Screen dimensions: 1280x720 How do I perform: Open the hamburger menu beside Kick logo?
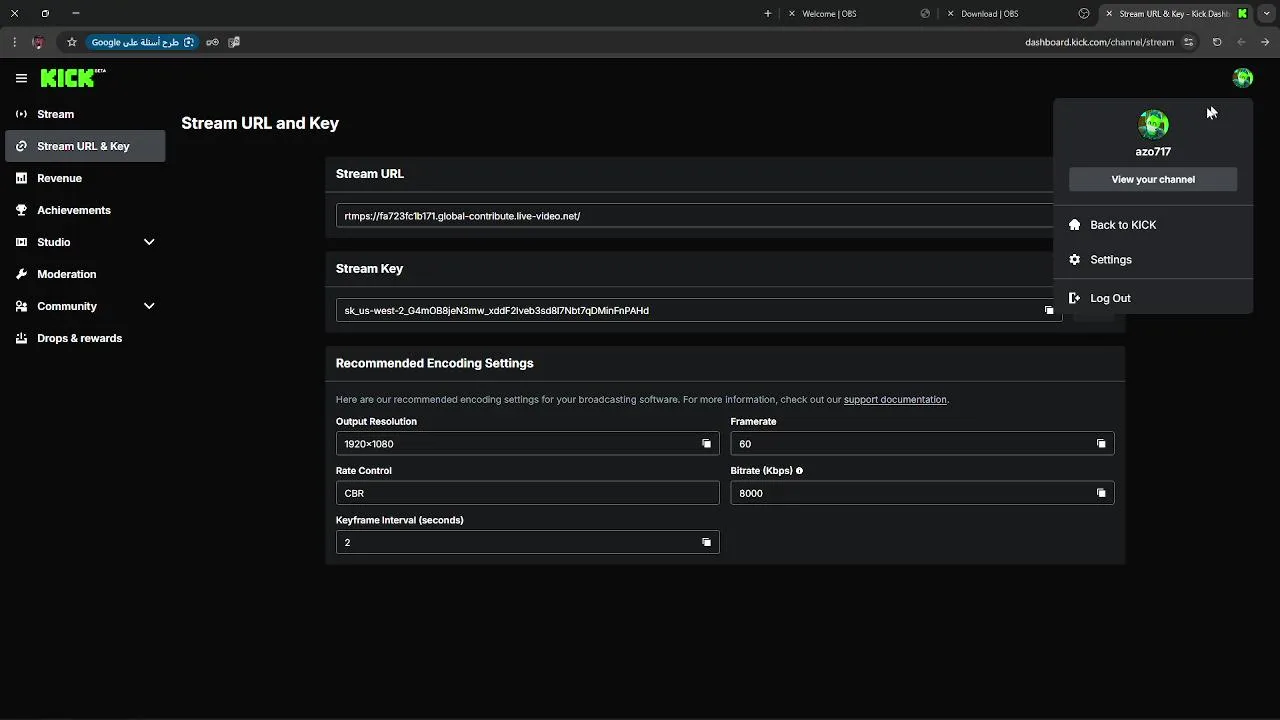21,78
